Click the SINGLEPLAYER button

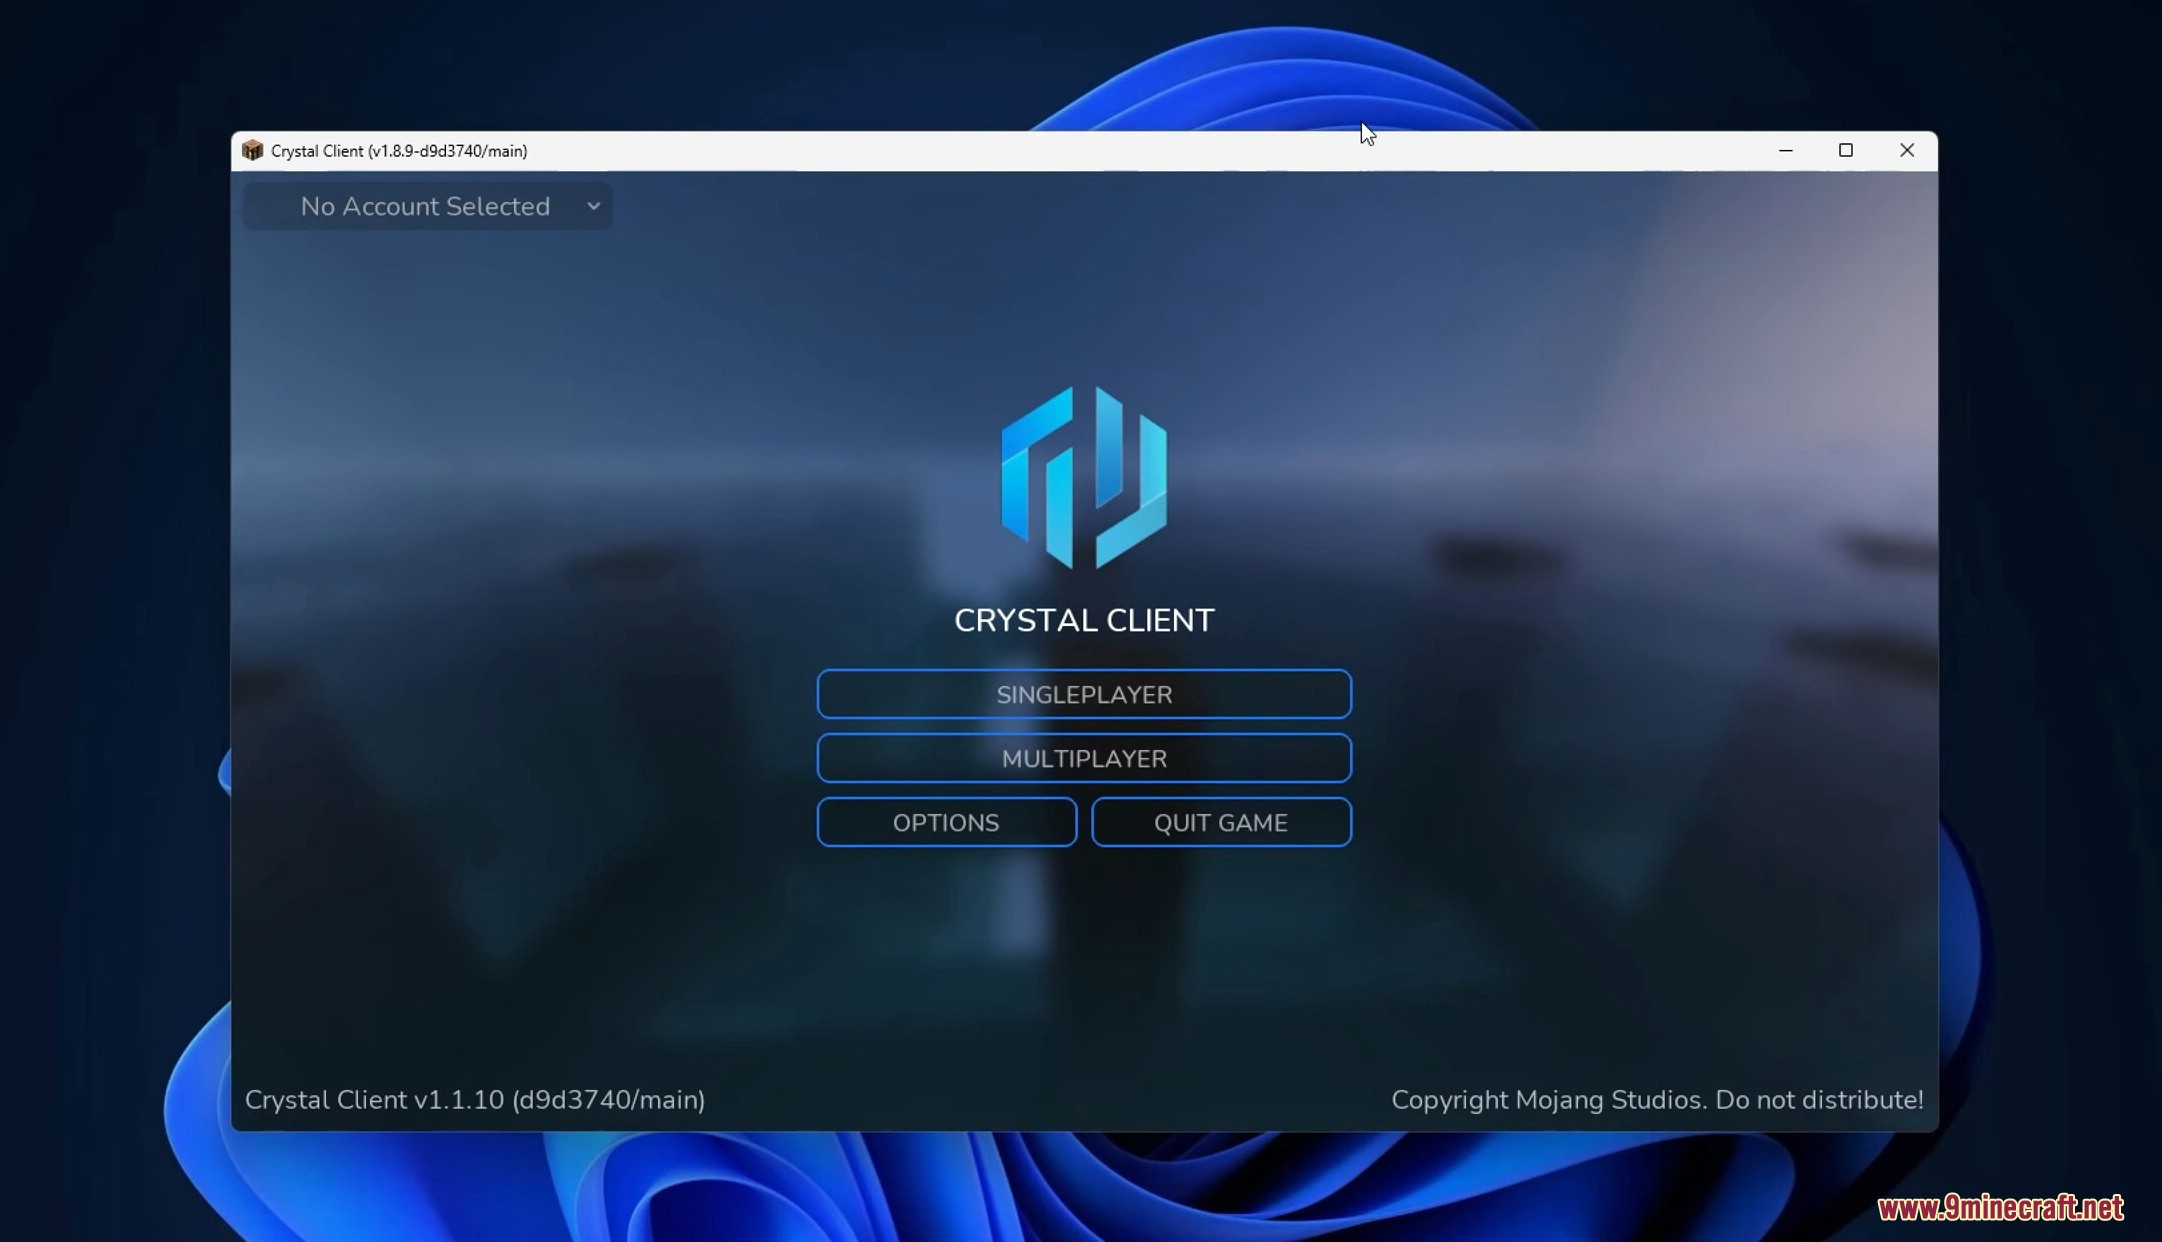[1084, 694]
